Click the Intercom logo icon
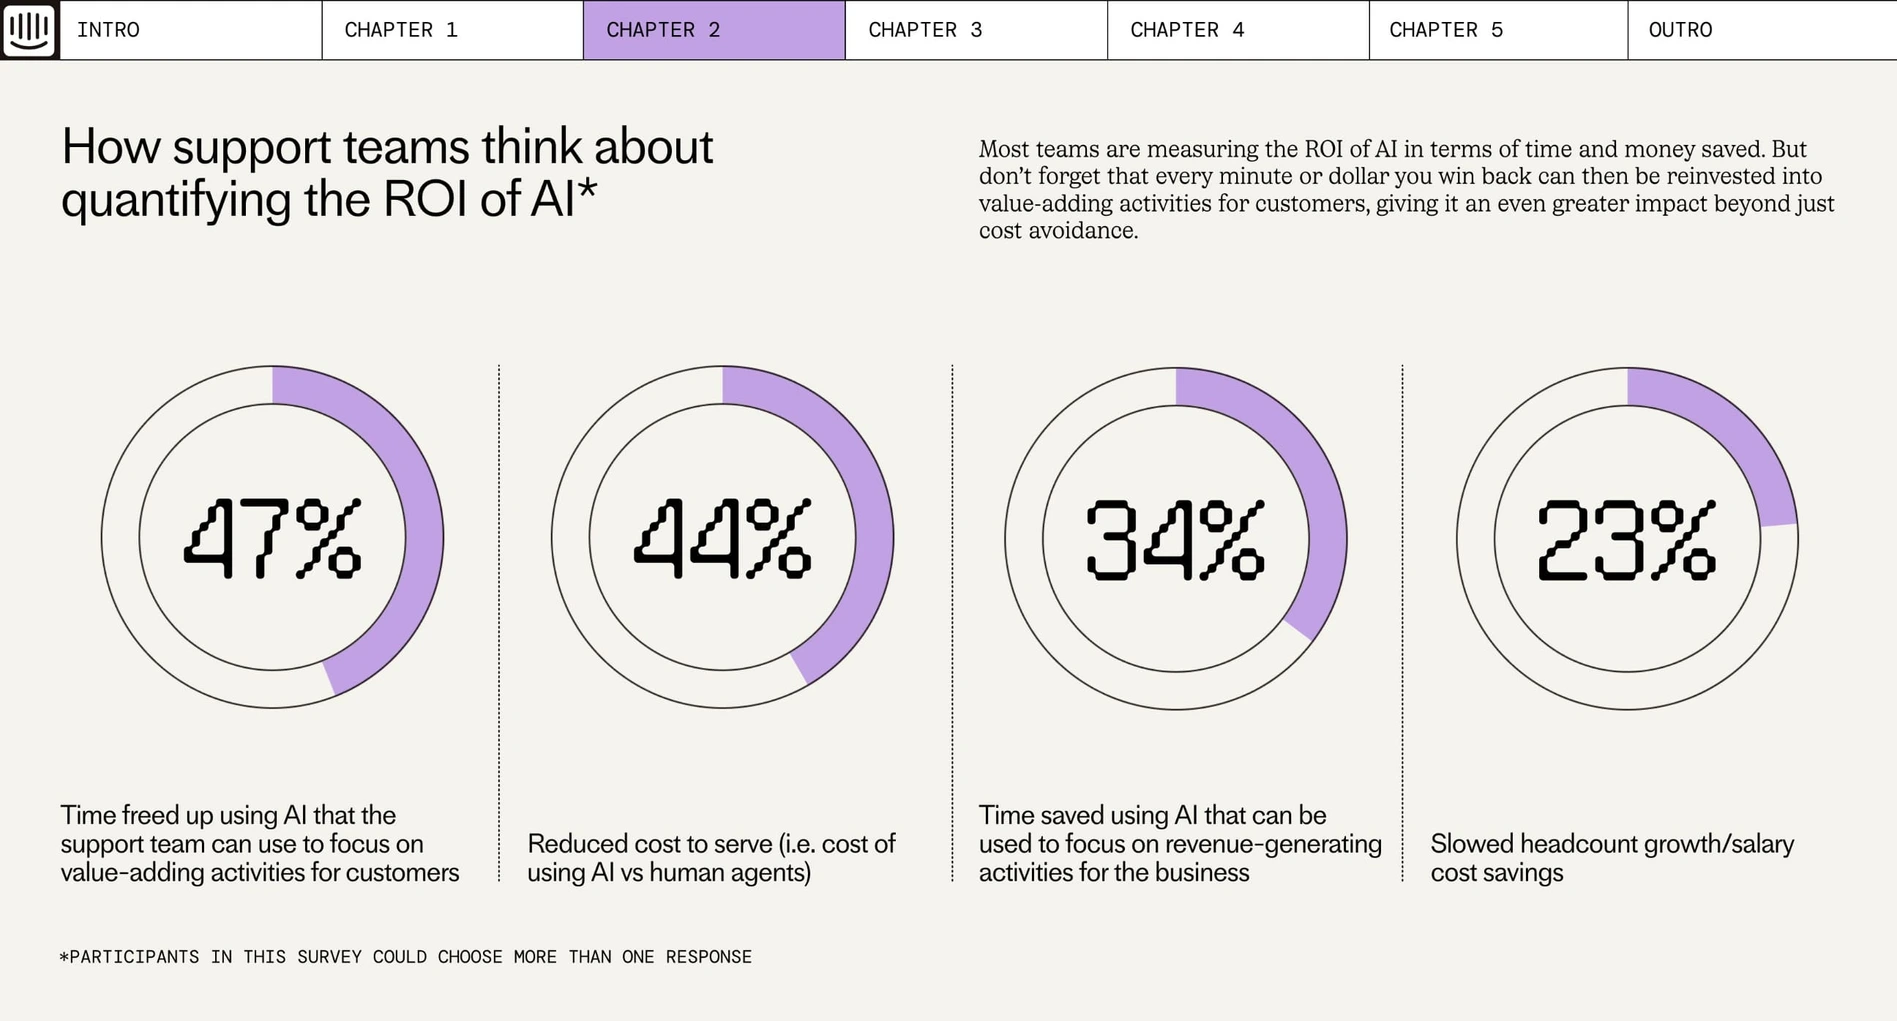The image size is (1897, 1021). [x=29, y=29]
